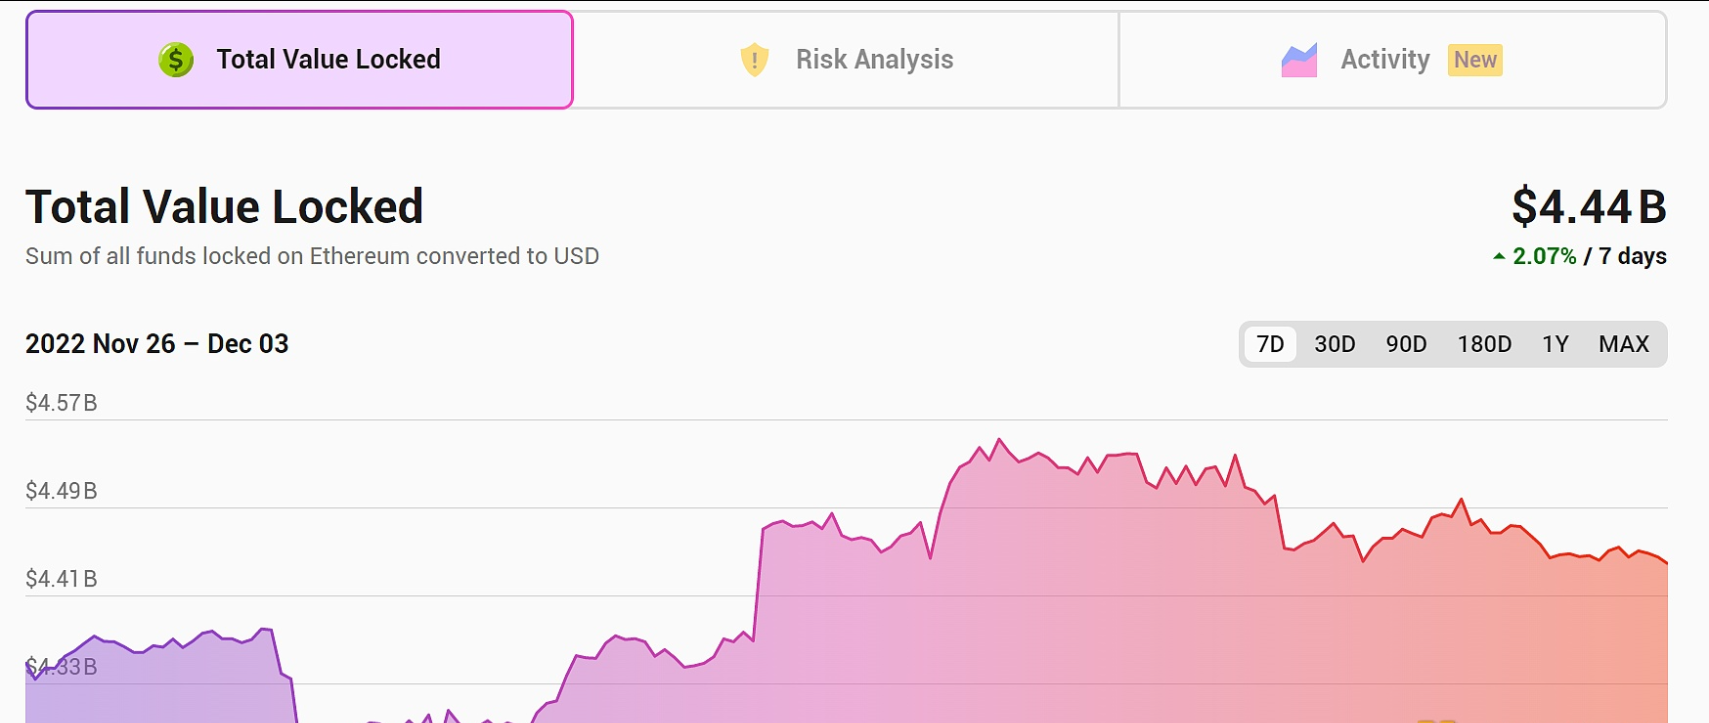Select the 7D time range
This screenshot has width=1709, height=723.
[1270, 344]
